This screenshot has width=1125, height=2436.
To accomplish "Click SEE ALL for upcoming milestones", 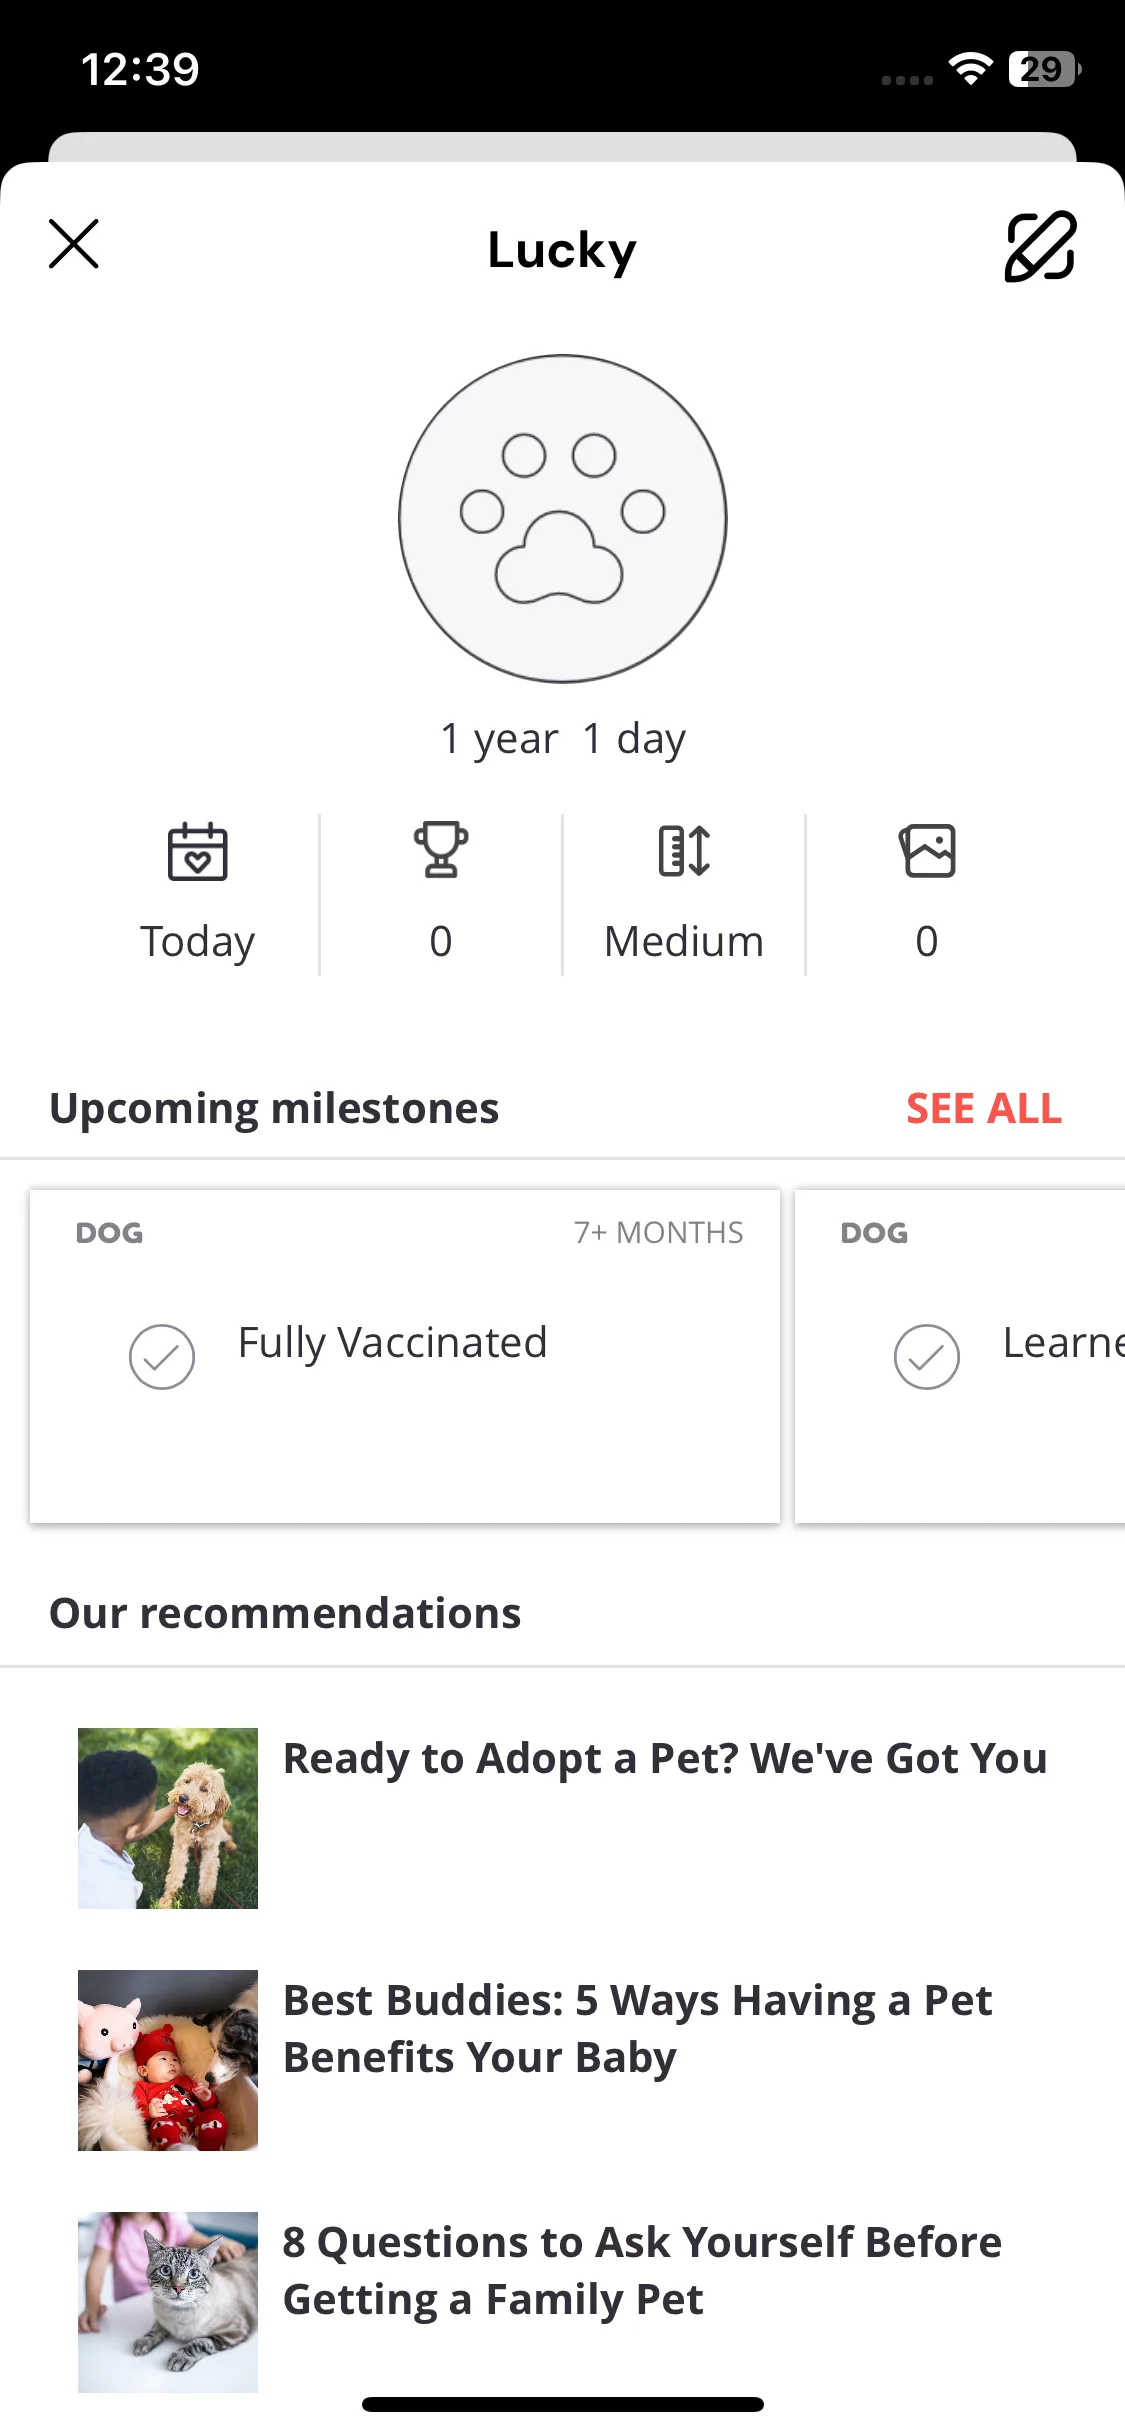I will [984, 1109].
